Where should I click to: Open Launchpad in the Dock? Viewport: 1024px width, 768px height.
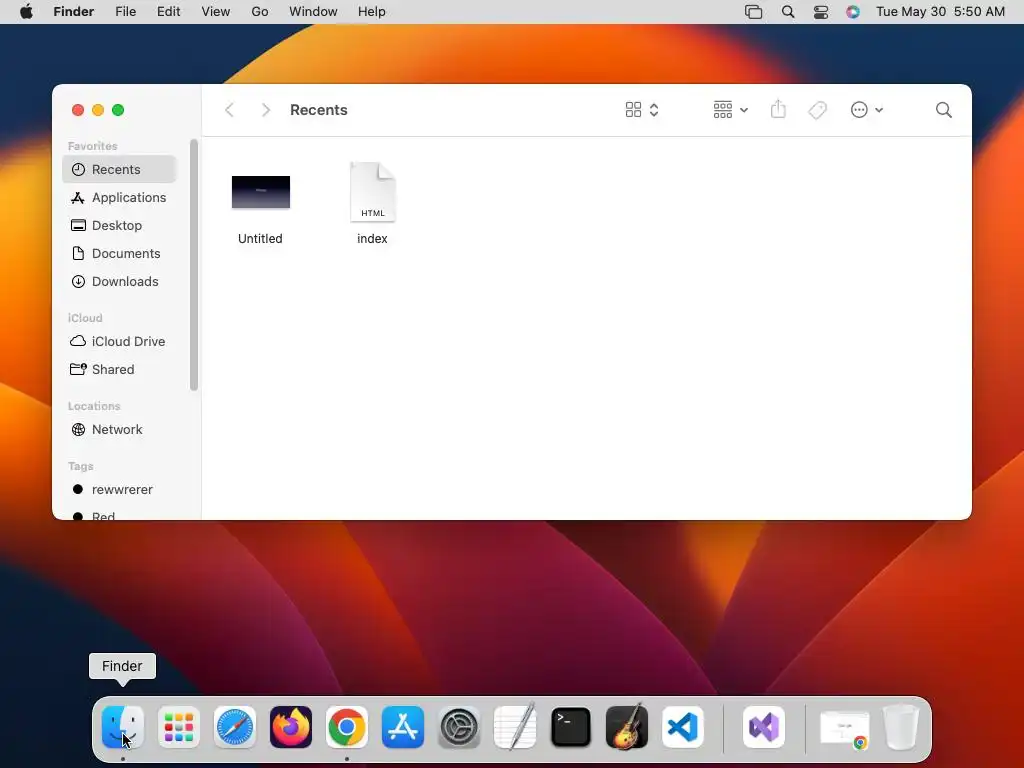coord(179,727)
